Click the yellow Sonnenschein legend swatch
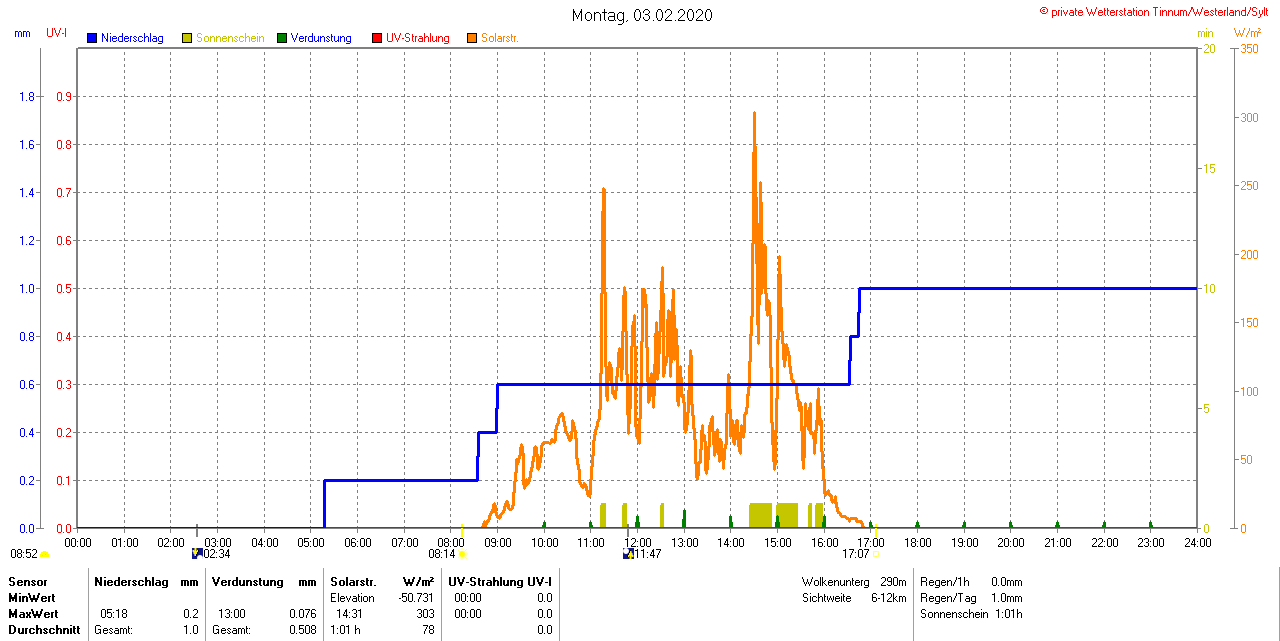The width and height of the screenshot is (1280, 641). click(187, 38)
